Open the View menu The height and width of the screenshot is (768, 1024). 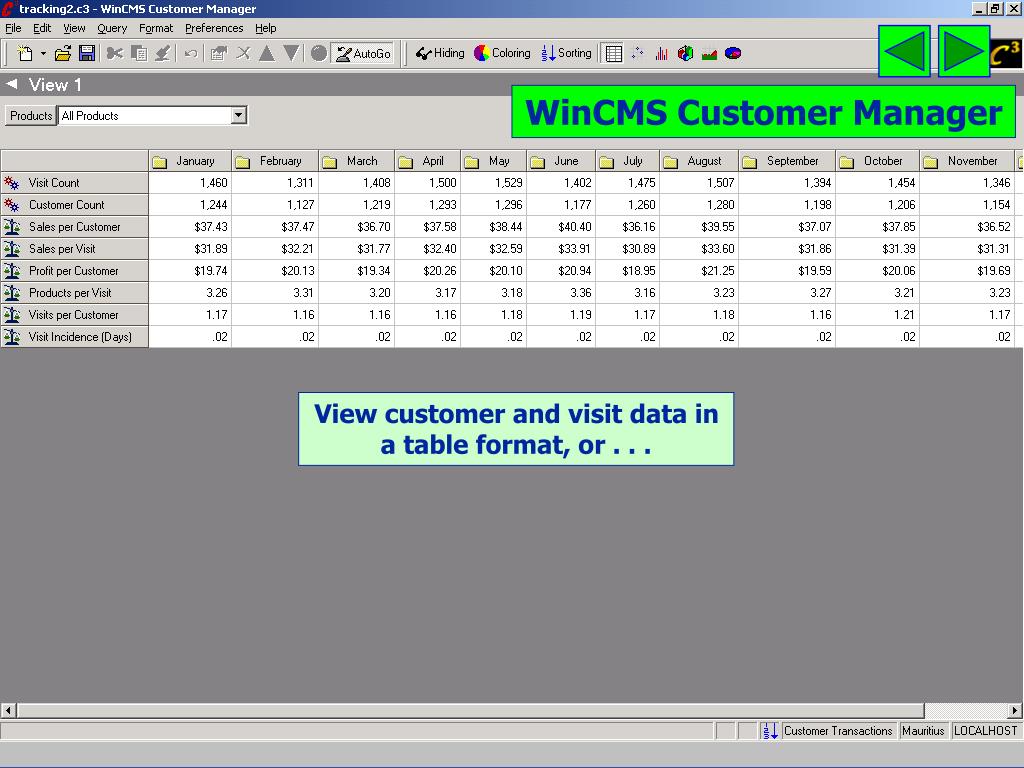(74, 28)
